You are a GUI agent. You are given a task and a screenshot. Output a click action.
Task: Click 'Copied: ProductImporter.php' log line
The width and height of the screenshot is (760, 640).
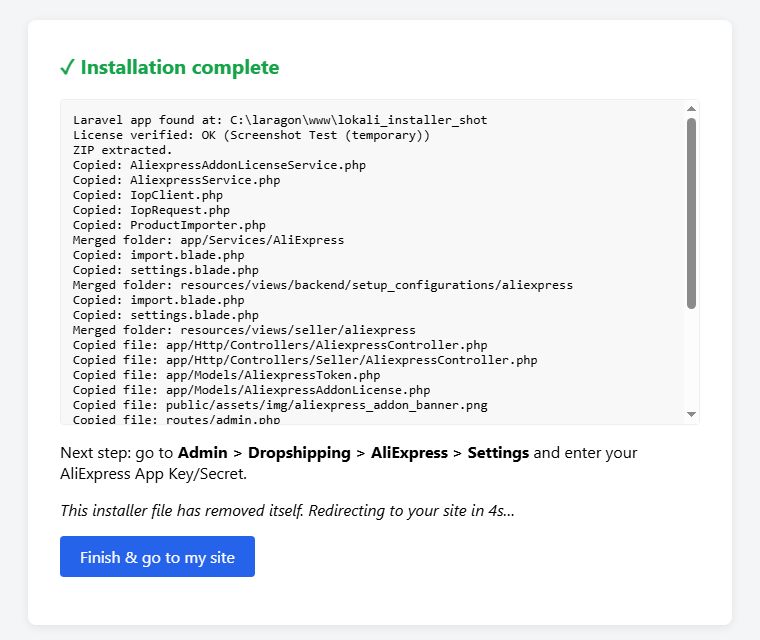coord(169,225)
